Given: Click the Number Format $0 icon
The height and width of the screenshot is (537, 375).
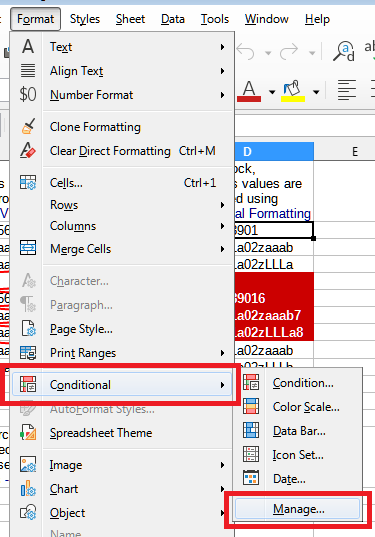Looking at the screenshot, I should click(28, 95).
